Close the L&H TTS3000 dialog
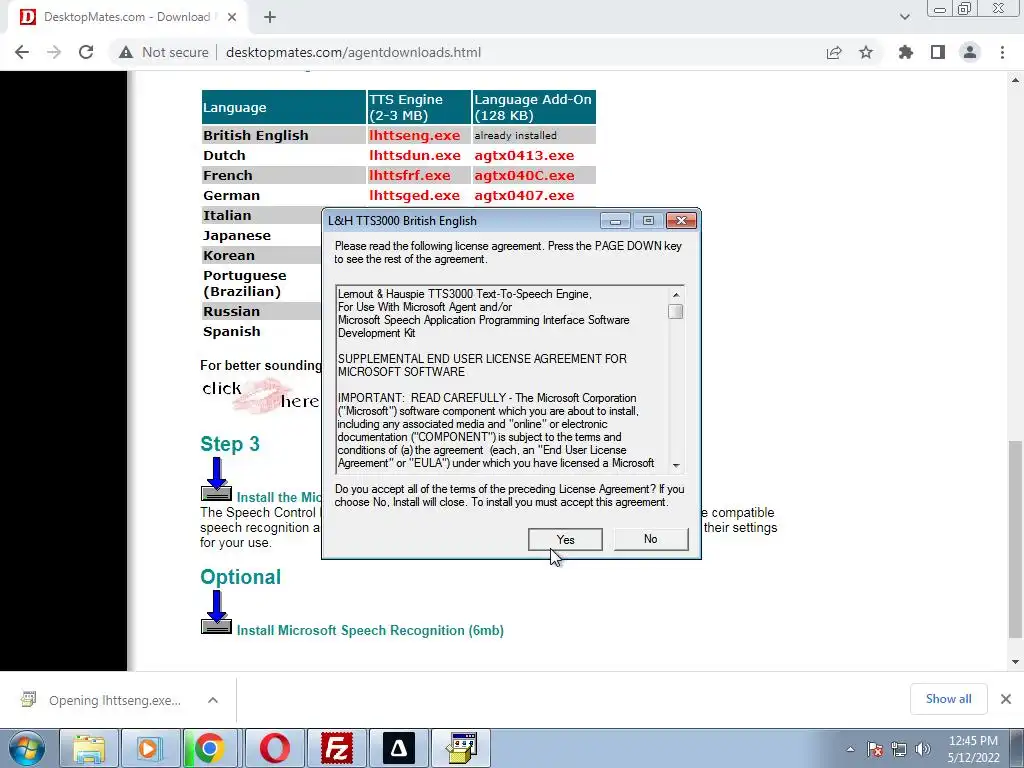 click(681, 221)
